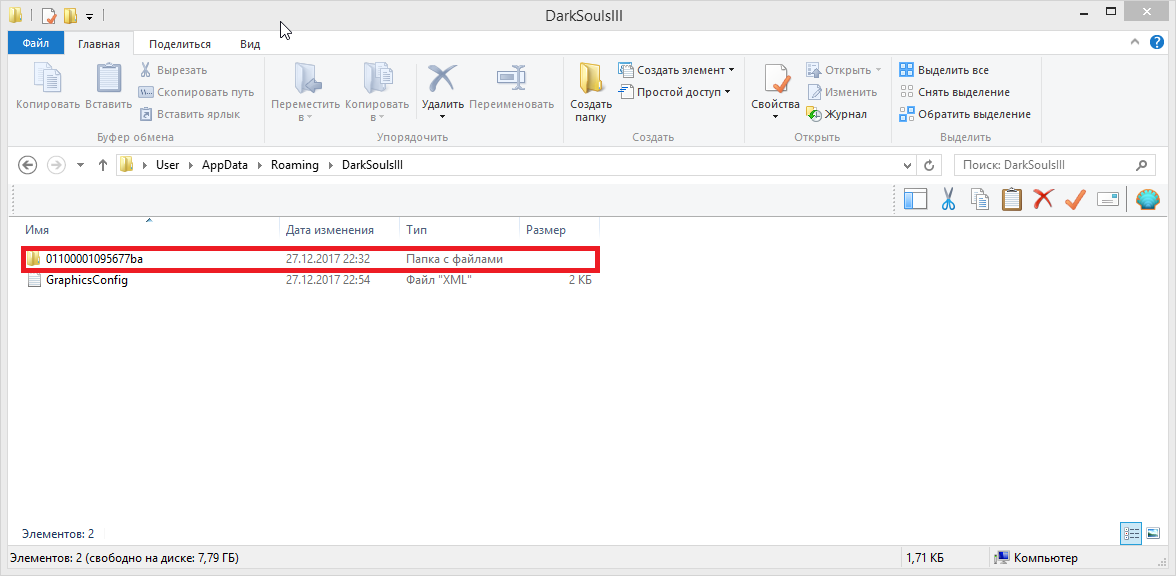Switch to details view icon

(x=1130, y=533)
